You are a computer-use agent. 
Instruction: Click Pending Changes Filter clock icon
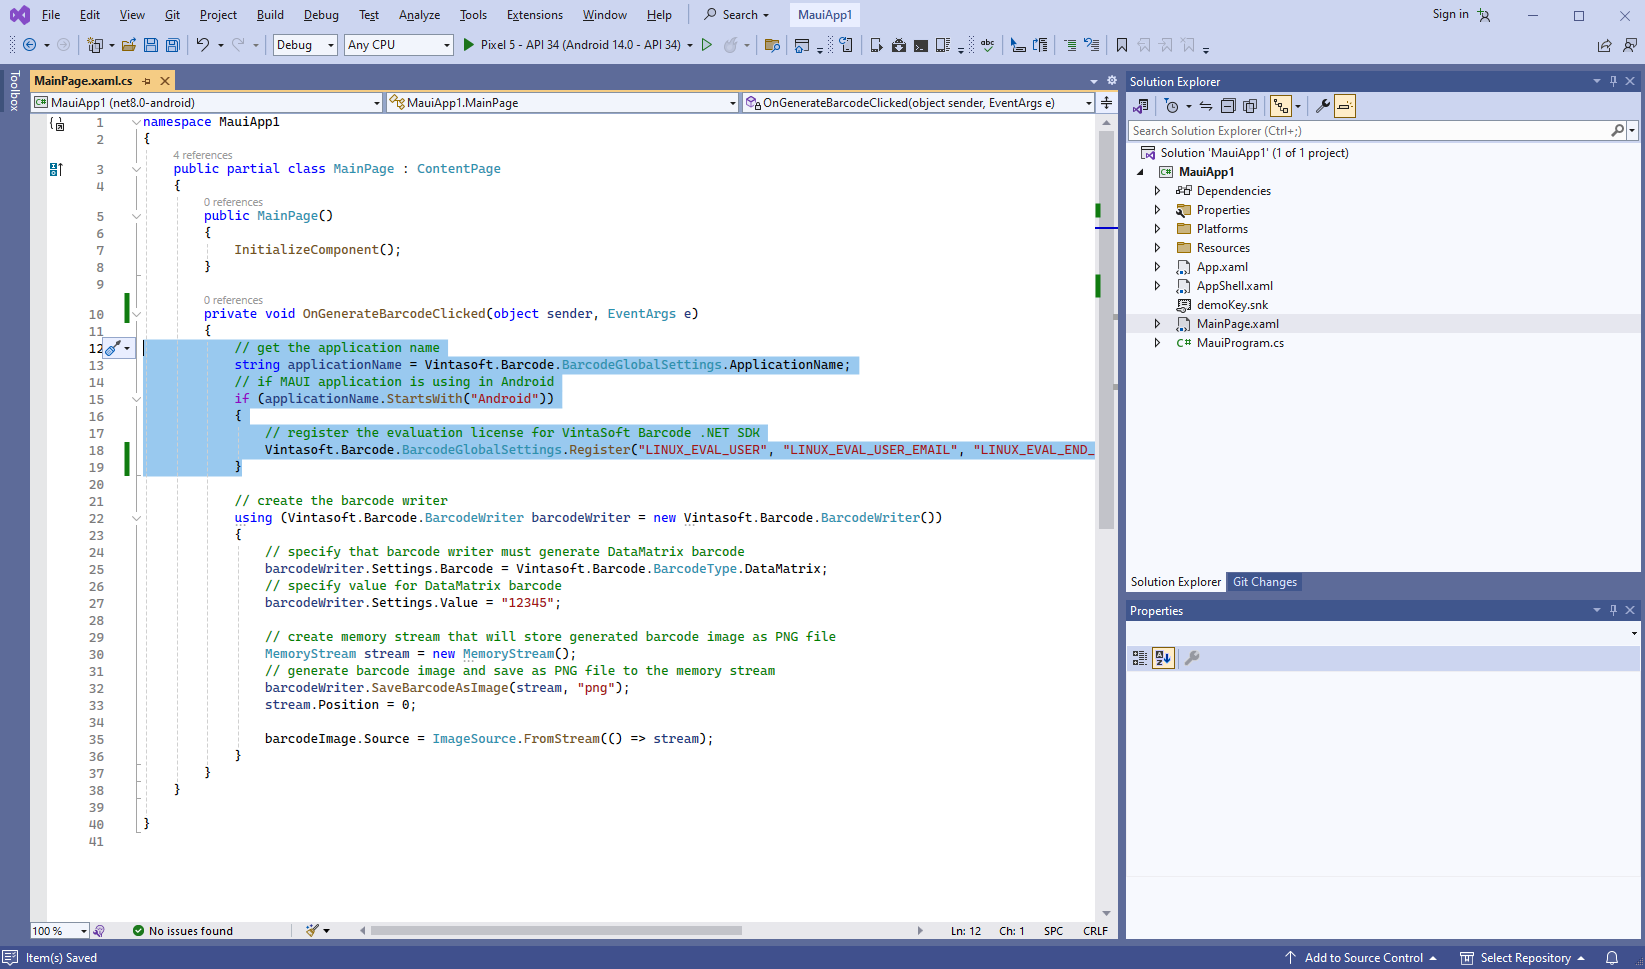(1172, 106)
